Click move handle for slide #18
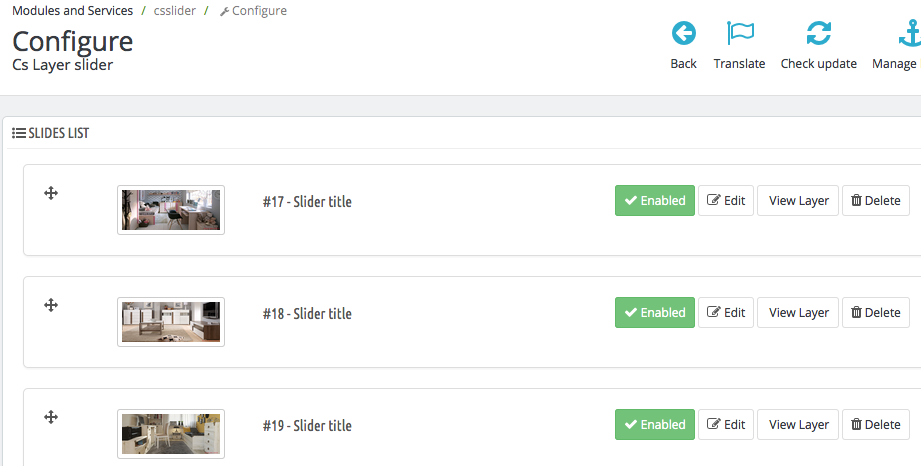Viewport: 921px width, 466px height. (51, 305)
